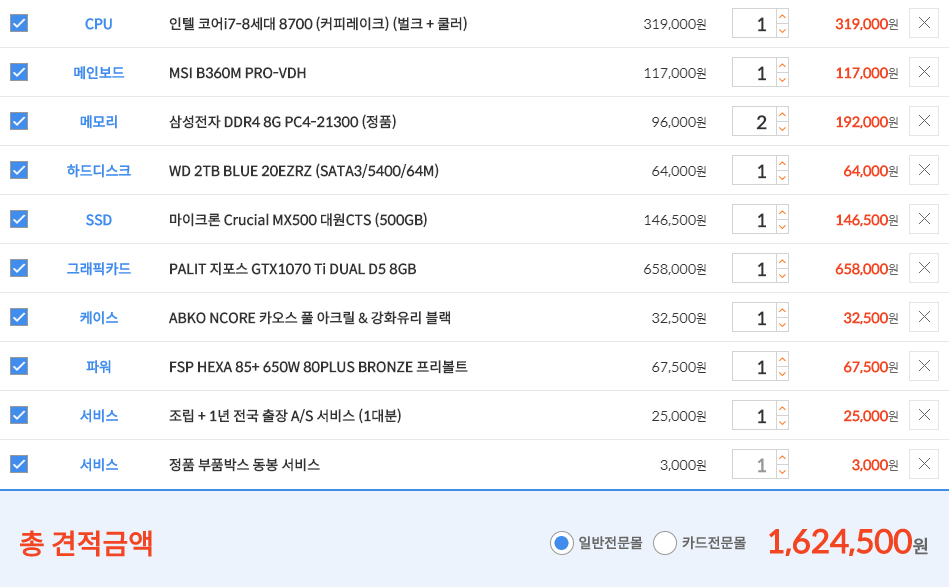Screen dimensions: 949x587
Task: Click product name MSI B360M PRO-VDH
Action: pyautogui.click(x=237, y=73)
